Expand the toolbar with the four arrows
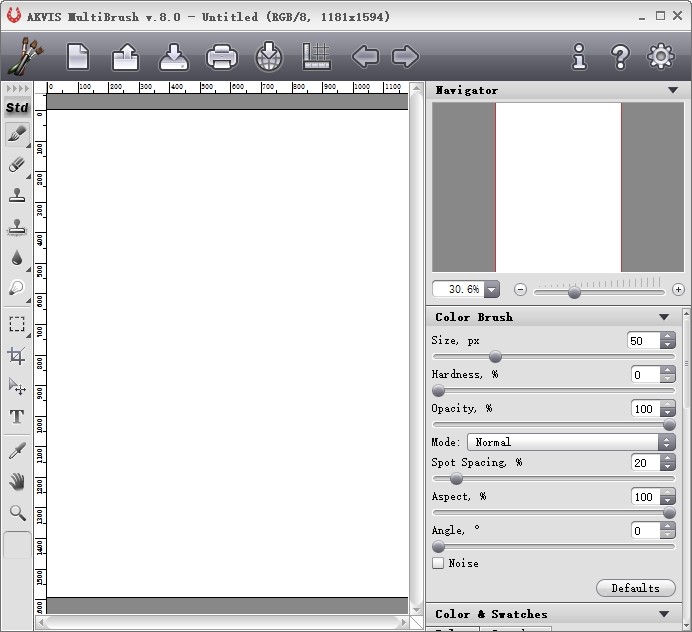 (x=17, y=89)
